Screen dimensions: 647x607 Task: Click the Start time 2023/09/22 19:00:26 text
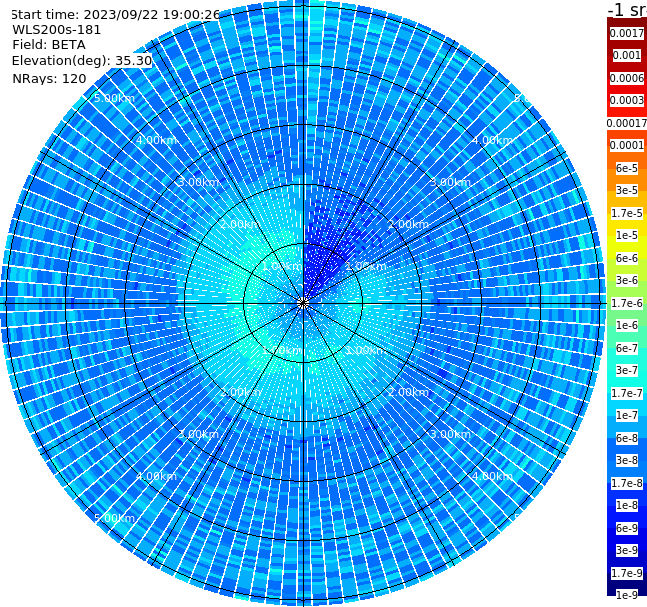(x=115, y=15)
